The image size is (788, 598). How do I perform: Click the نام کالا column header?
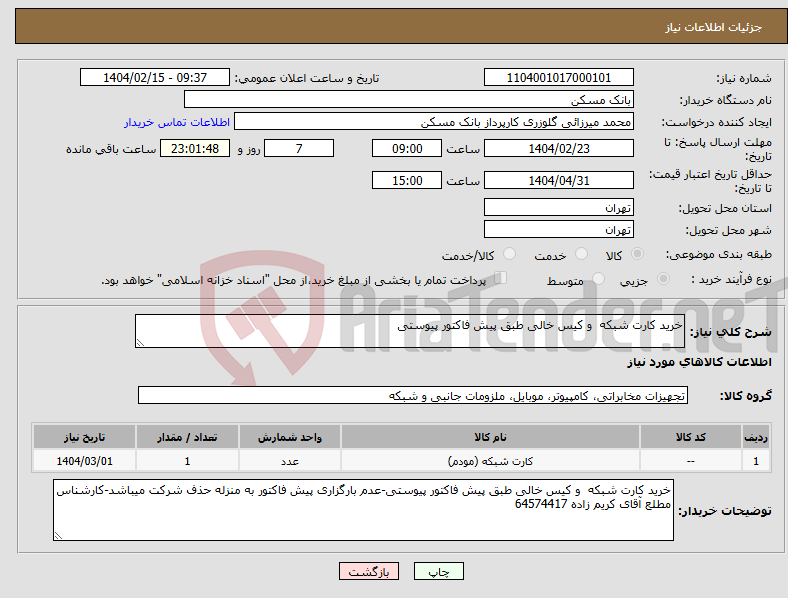490,437
